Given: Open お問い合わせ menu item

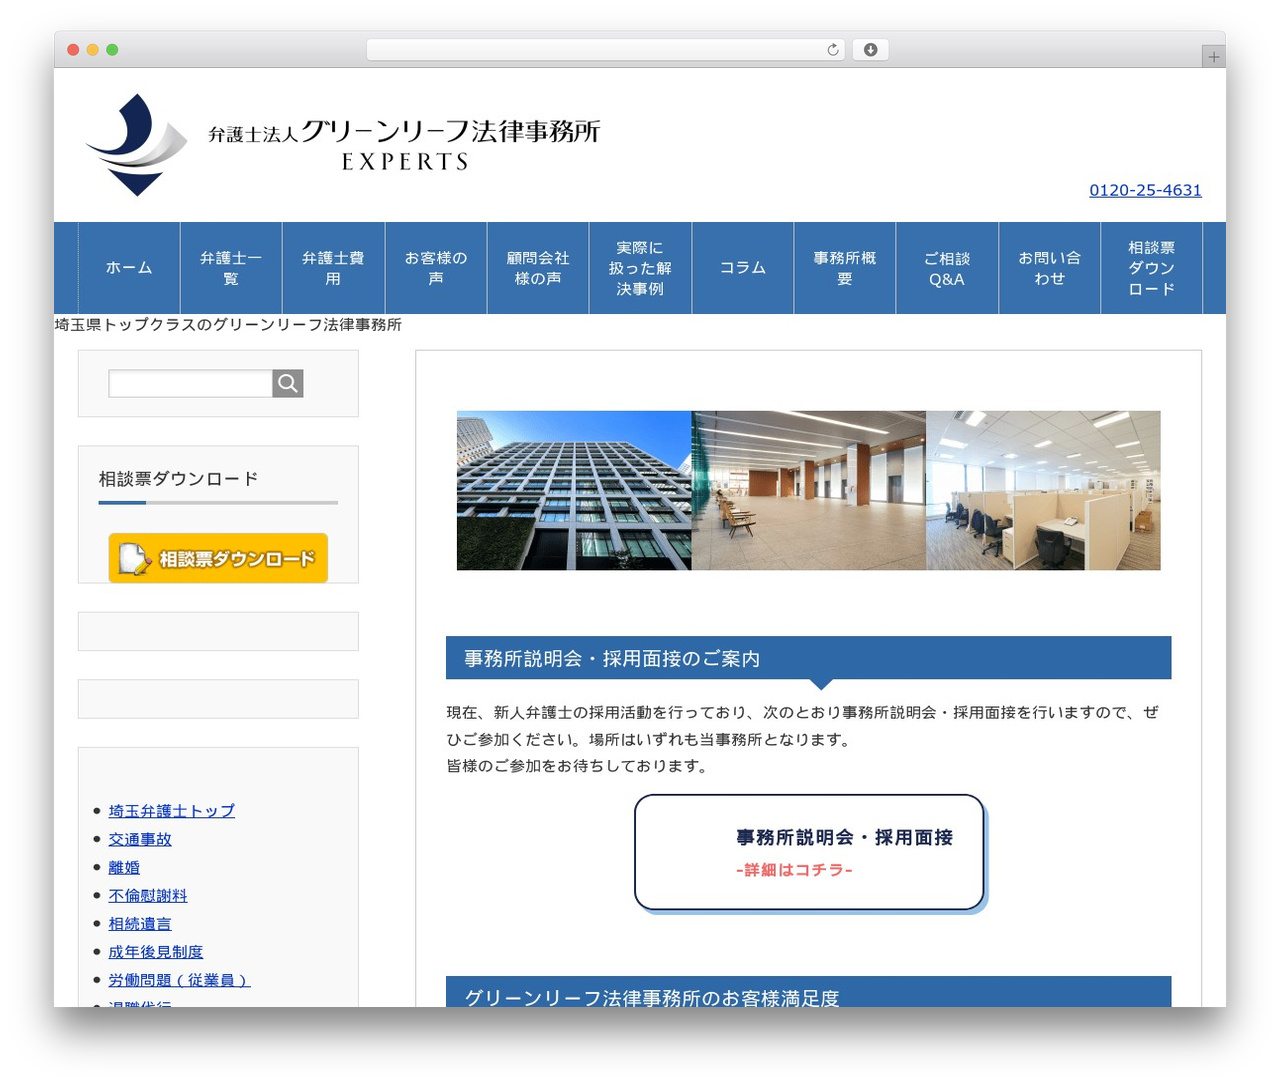Looking at the screenshot, I should click(1050, 268).
